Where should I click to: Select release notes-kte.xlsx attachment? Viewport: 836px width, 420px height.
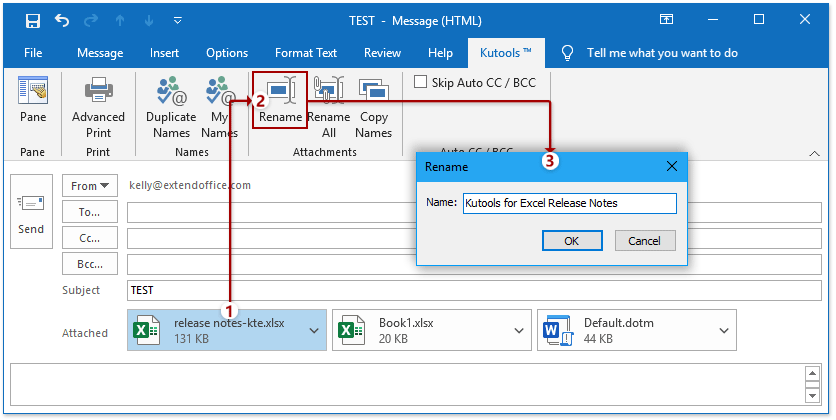tap(227, 330)
